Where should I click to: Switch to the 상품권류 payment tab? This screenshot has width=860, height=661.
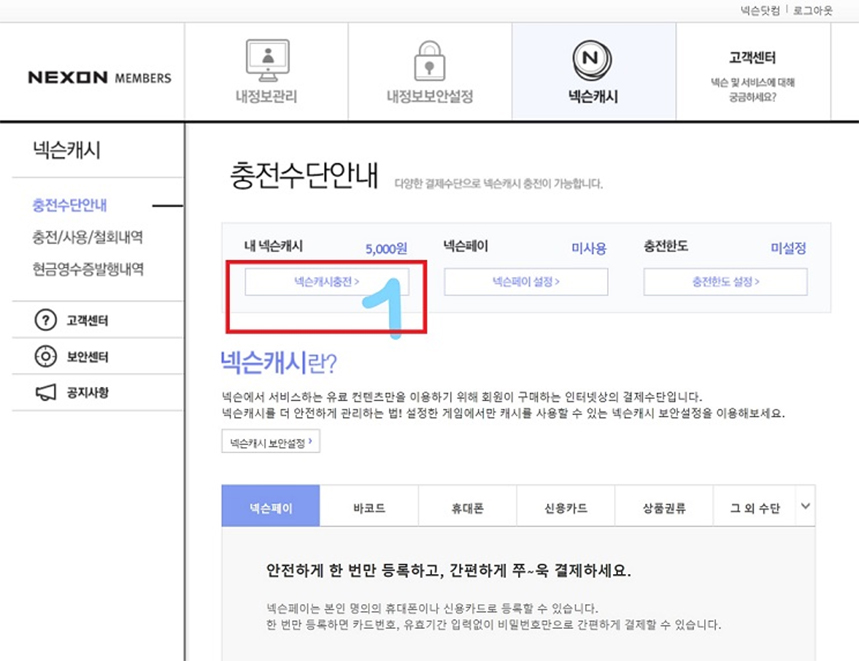click(x=664, y=506)
